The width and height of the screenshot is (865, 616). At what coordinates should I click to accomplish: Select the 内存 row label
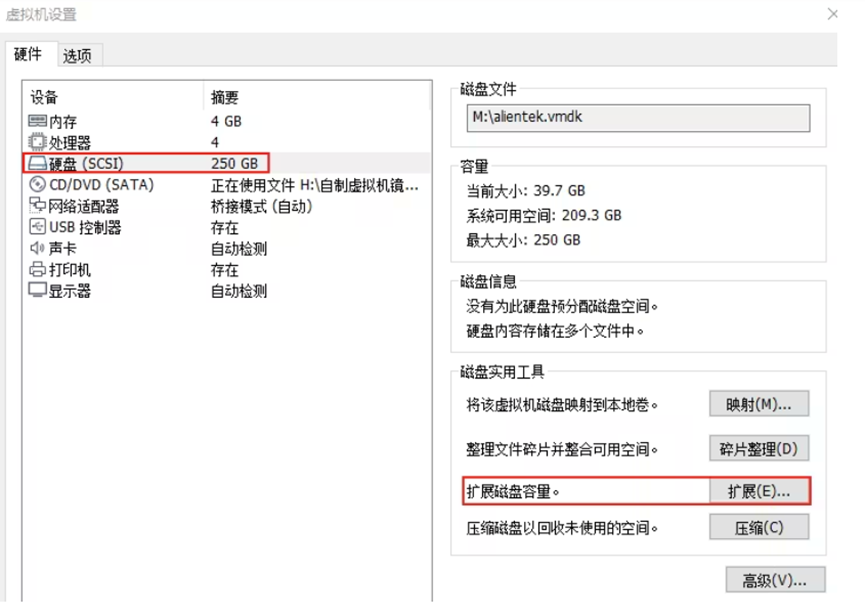coord(63,121)
